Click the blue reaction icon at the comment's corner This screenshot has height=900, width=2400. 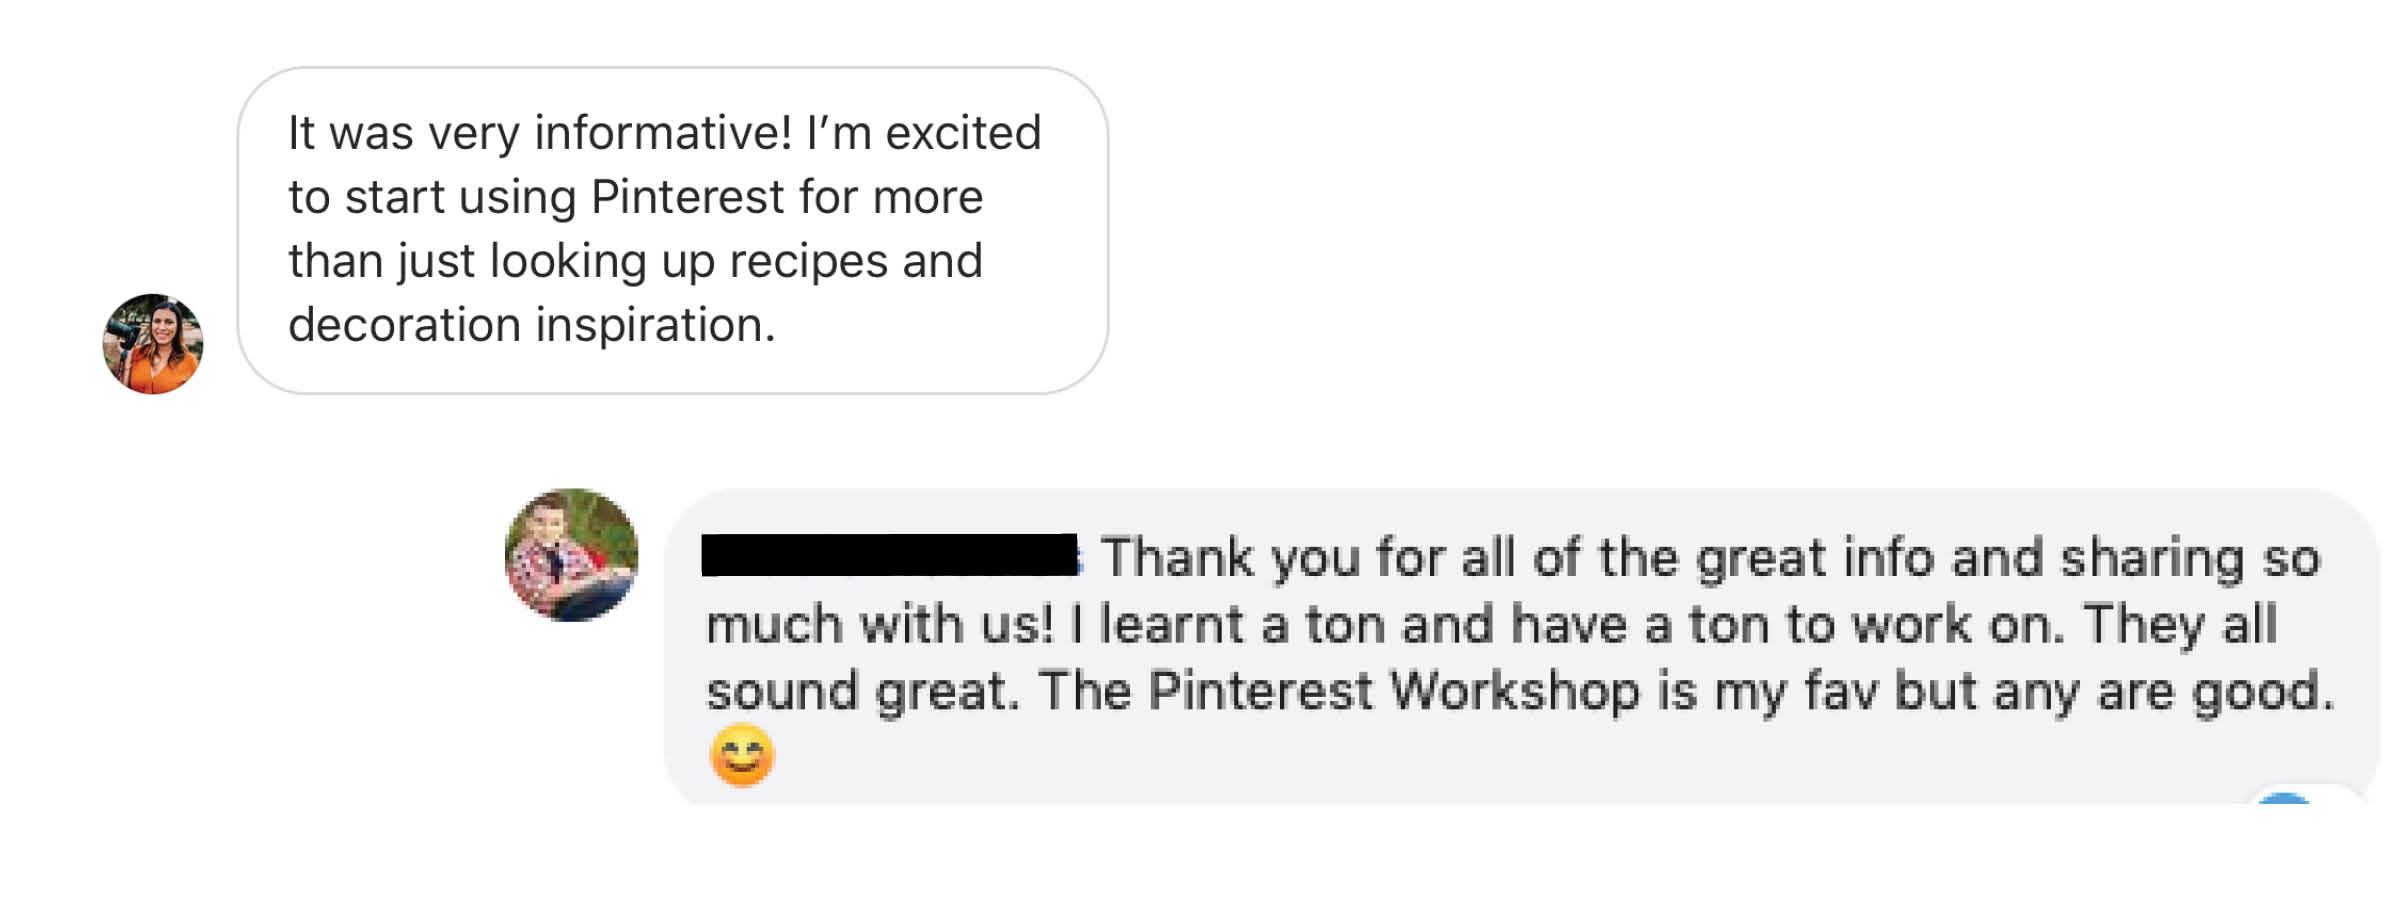point(2284,797)
